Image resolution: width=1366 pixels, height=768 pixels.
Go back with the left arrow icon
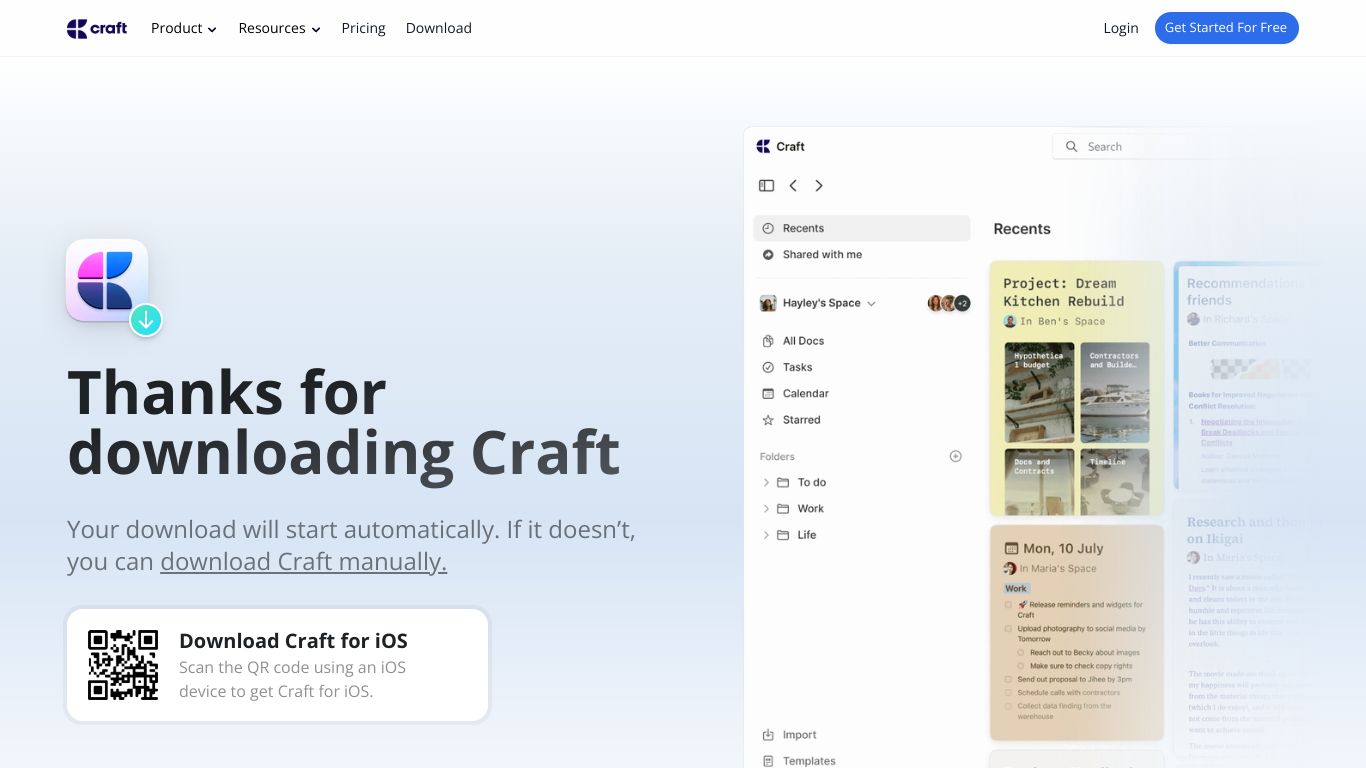pos(793,185)
